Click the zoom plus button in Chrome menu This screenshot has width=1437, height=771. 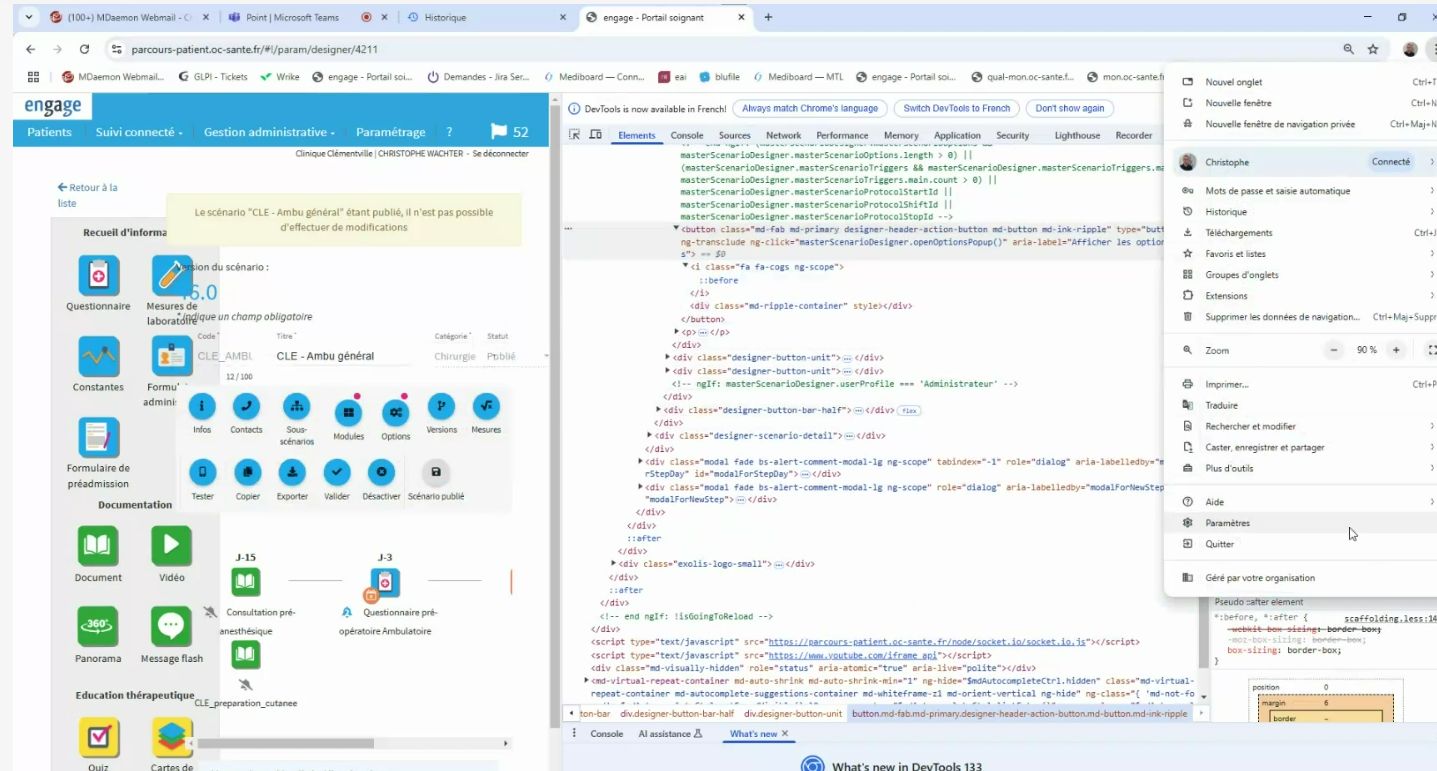(1396, 350)
